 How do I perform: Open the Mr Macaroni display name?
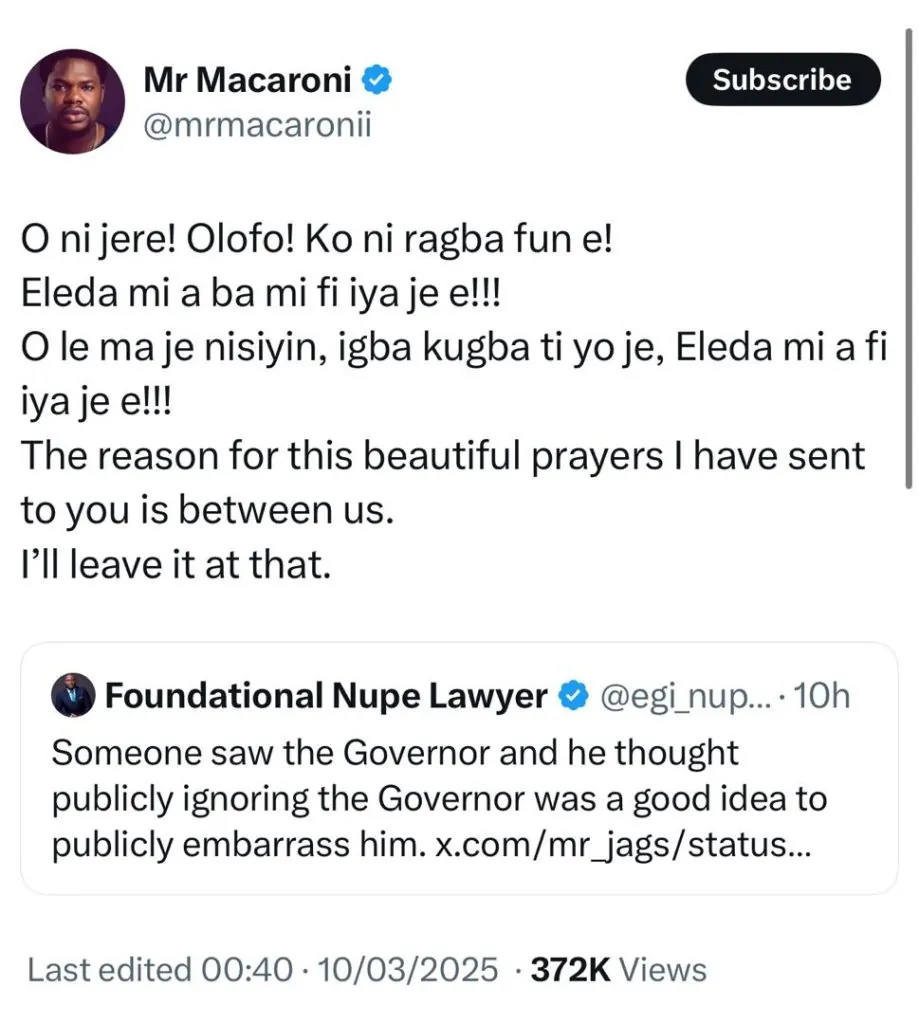pos(248,80)
